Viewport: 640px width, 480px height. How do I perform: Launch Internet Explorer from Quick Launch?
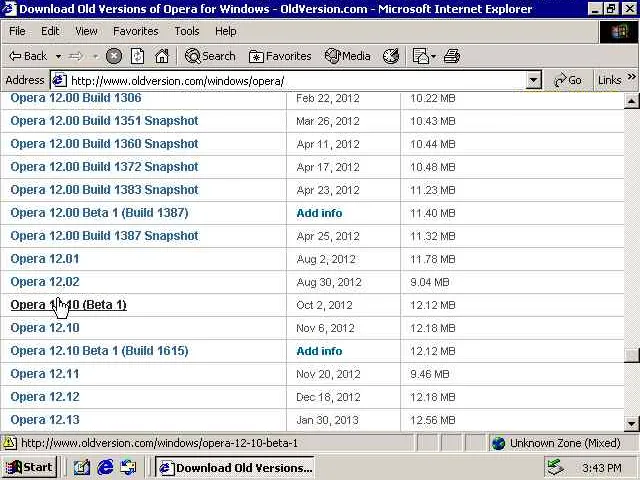click(x=105, y=467)
